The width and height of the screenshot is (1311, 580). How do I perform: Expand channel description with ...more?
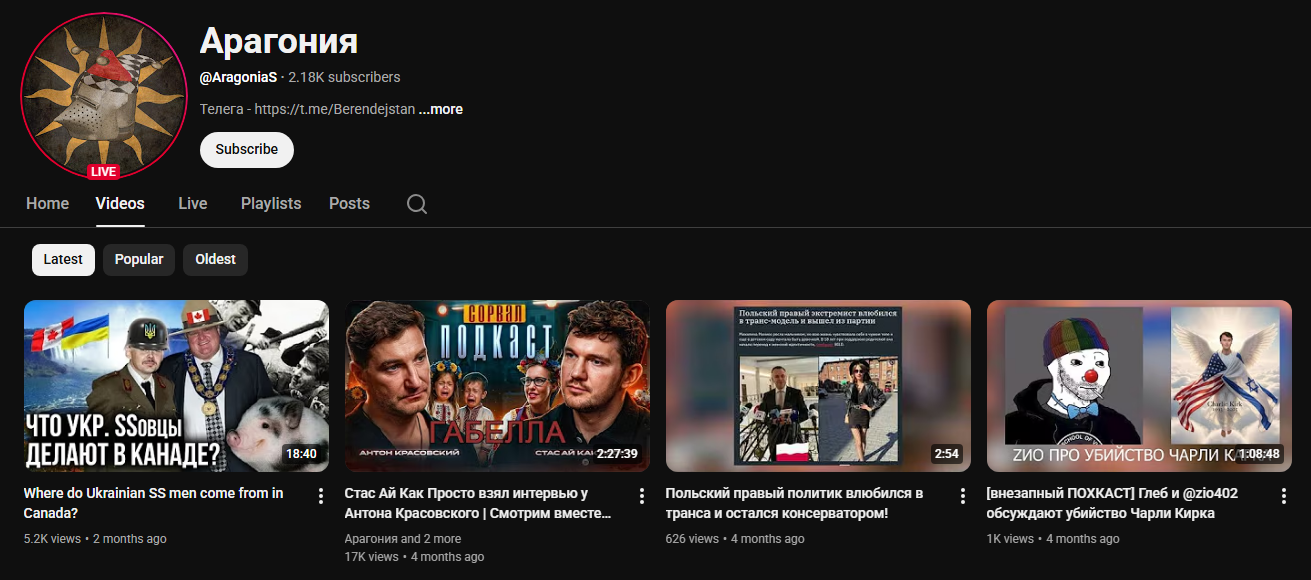(441, 109)
